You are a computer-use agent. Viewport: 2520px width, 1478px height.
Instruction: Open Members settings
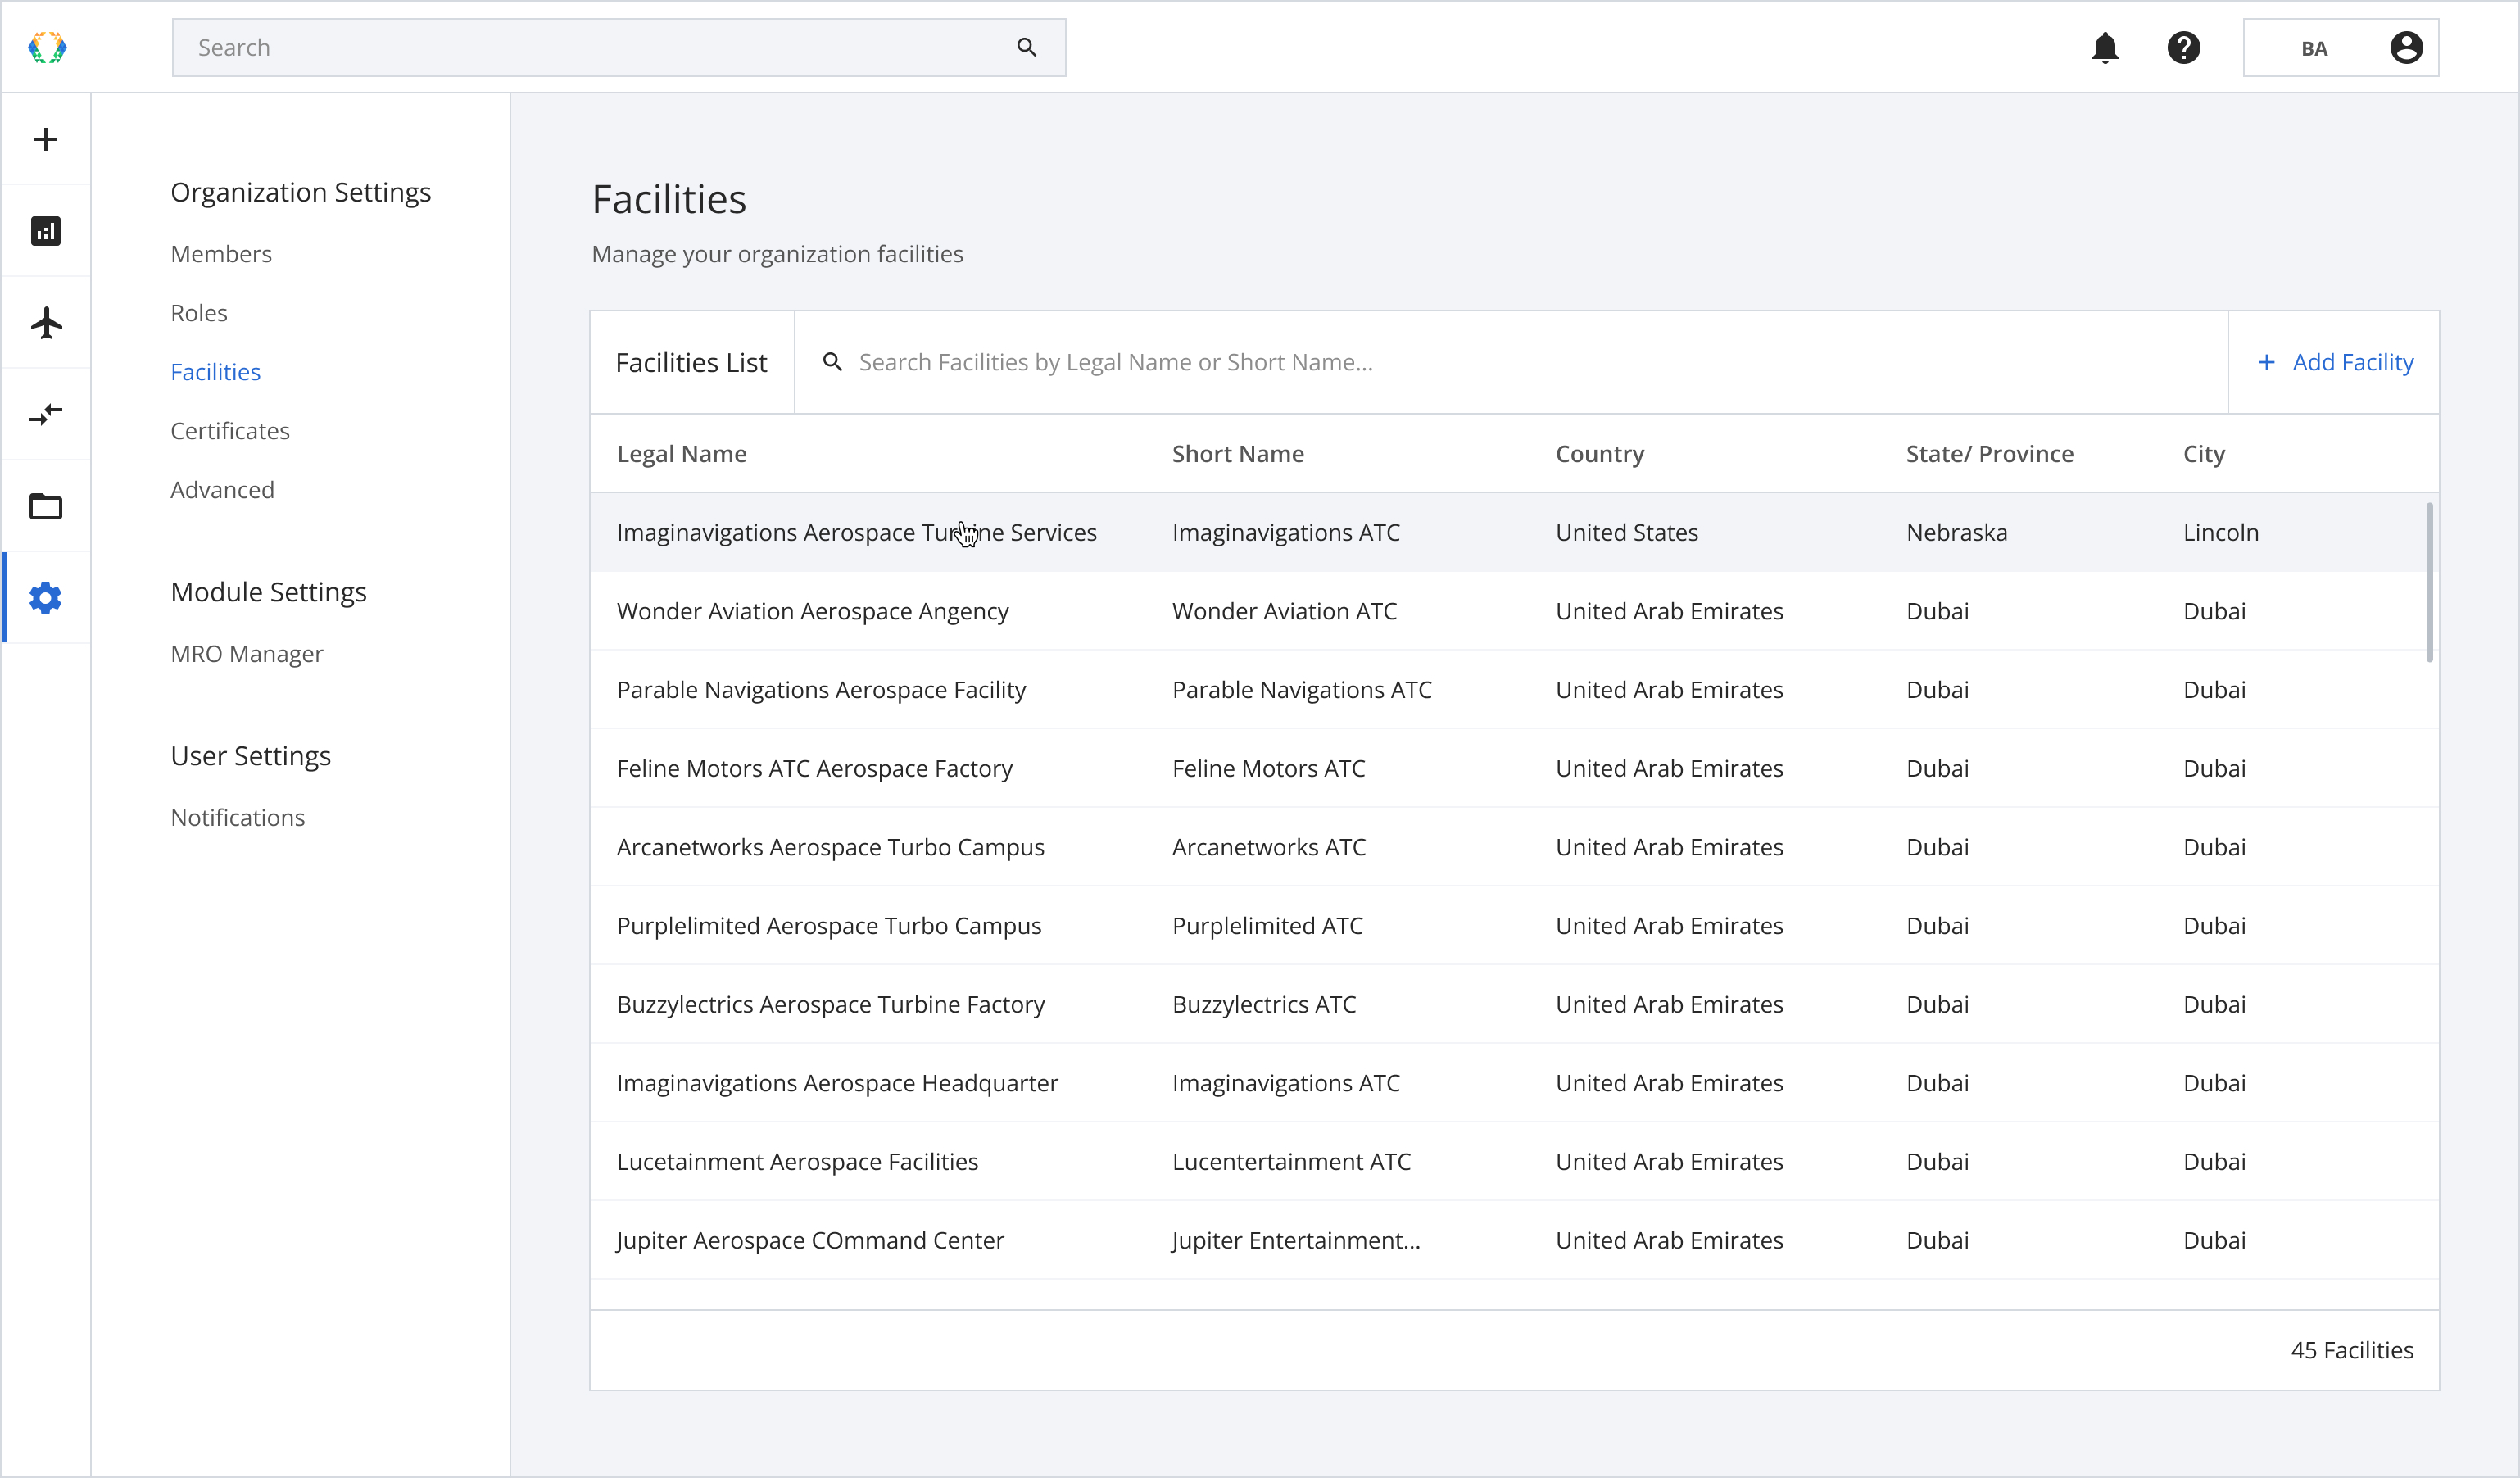coord(221,254)
